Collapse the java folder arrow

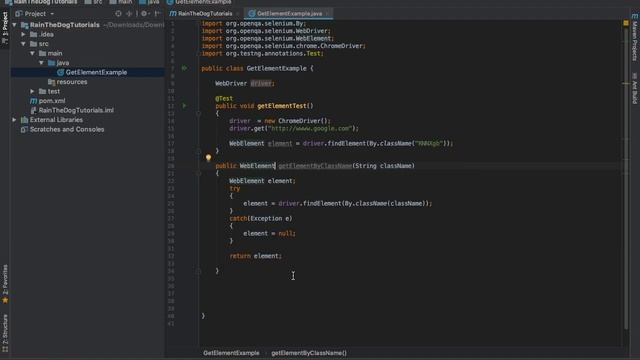point(42,63)
